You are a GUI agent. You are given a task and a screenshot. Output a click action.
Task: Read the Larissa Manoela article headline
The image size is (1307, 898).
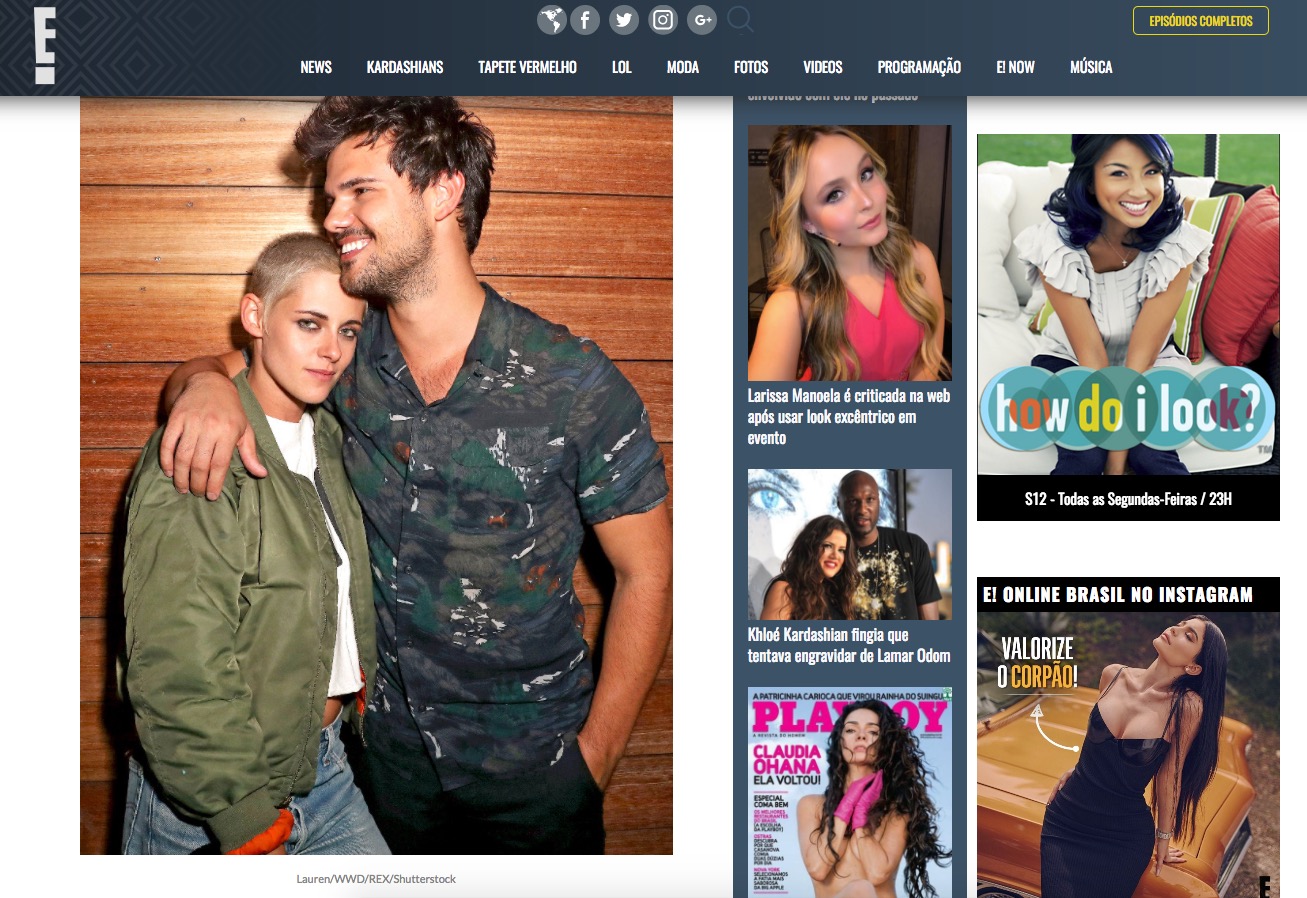tap(848, 416)
